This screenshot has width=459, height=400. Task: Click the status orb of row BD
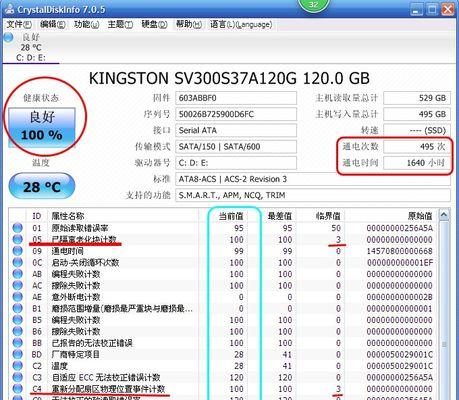pos(17,354)
